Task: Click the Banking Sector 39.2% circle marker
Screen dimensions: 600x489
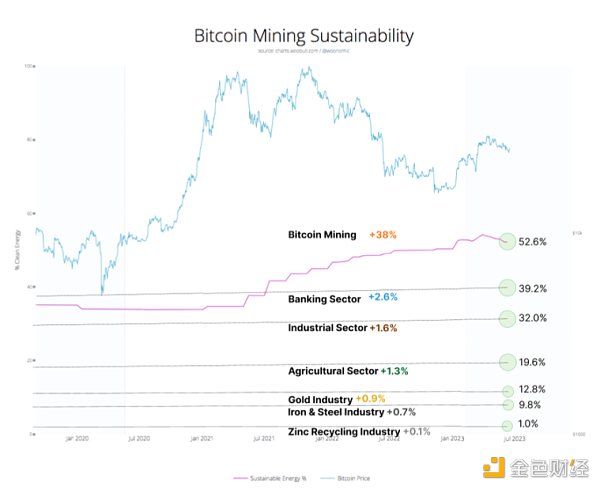Action: (x=507, y=287)
